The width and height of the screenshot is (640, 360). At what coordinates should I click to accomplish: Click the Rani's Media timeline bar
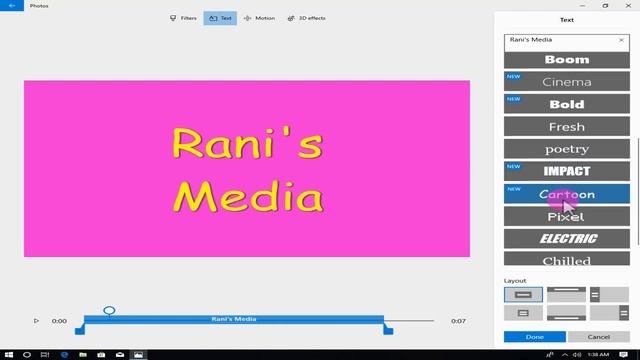click(233, 319)
